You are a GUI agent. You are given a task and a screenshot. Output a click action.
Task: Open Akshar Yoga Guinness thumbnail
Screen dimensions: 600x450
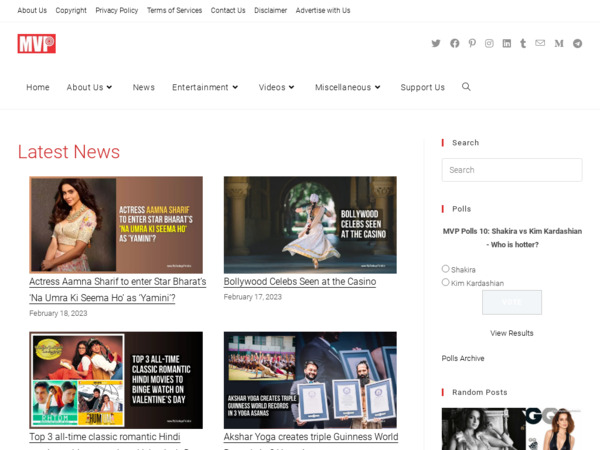click(310, 380)
